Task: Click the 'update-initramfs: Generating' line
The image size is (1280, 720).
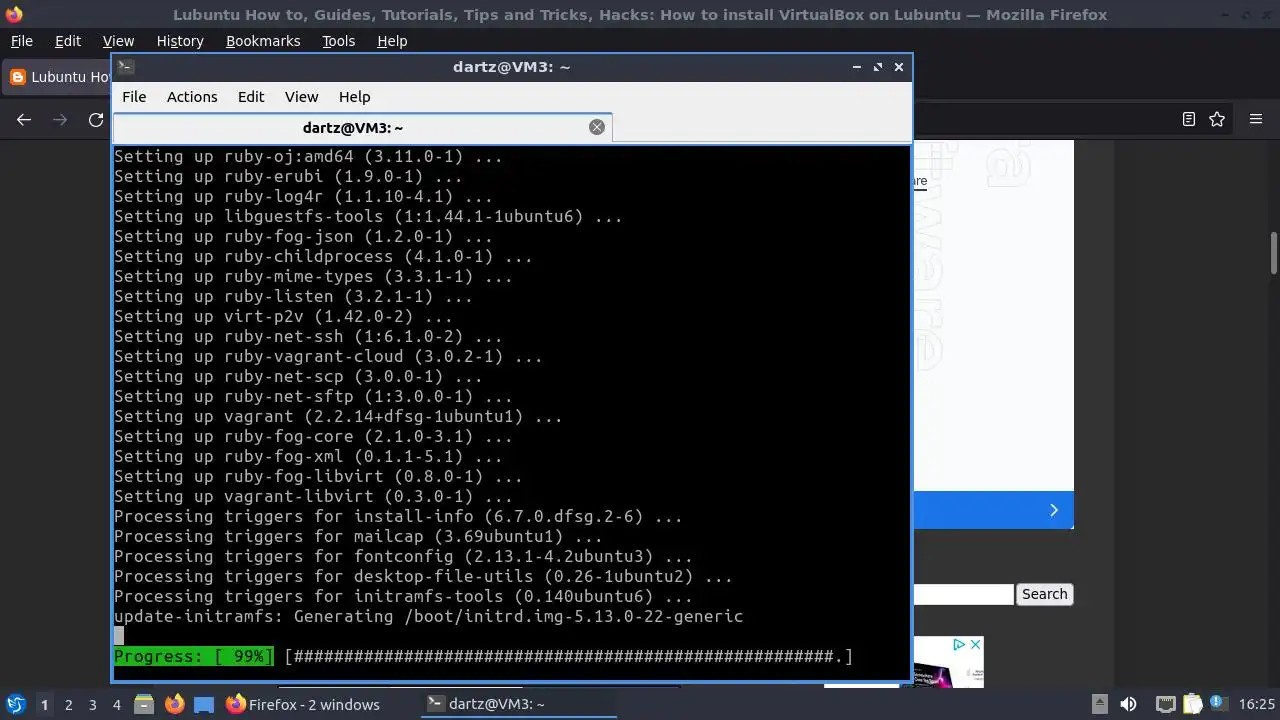Action: coord(428,616)
